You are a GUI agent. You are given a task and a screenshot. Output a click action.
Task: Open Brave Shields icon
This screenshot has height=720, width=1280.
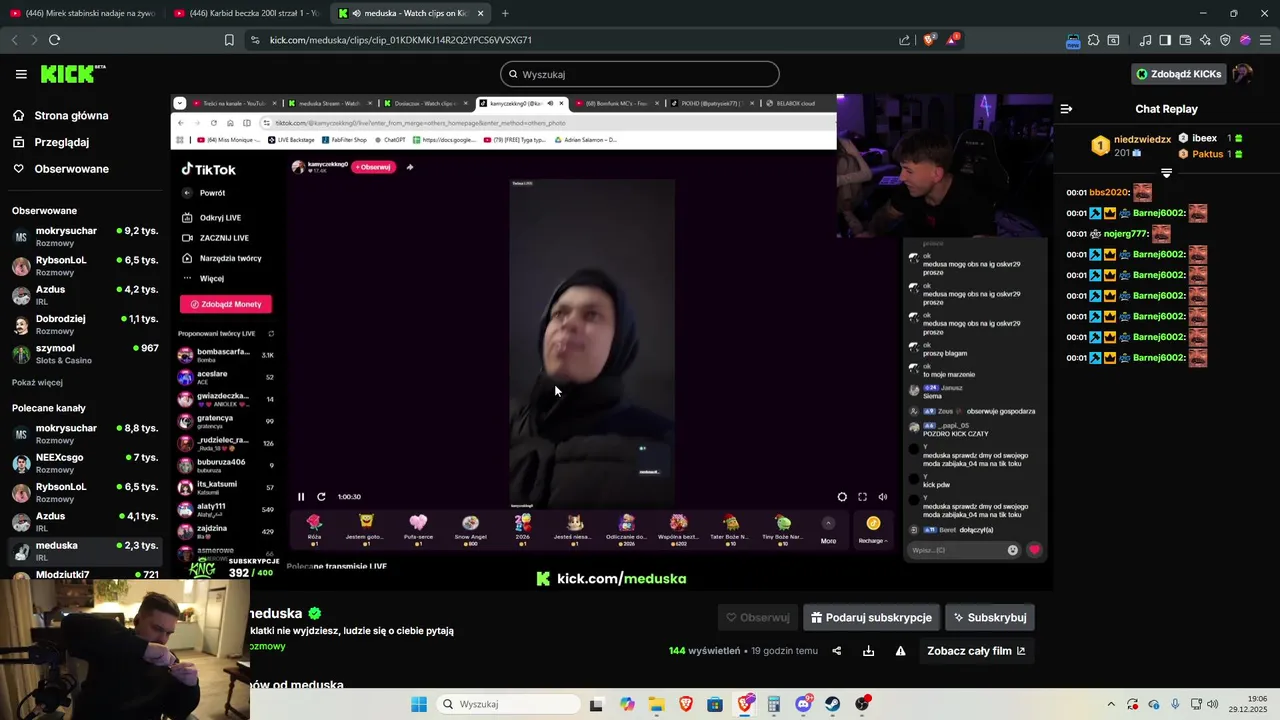(x=930, y=40)
